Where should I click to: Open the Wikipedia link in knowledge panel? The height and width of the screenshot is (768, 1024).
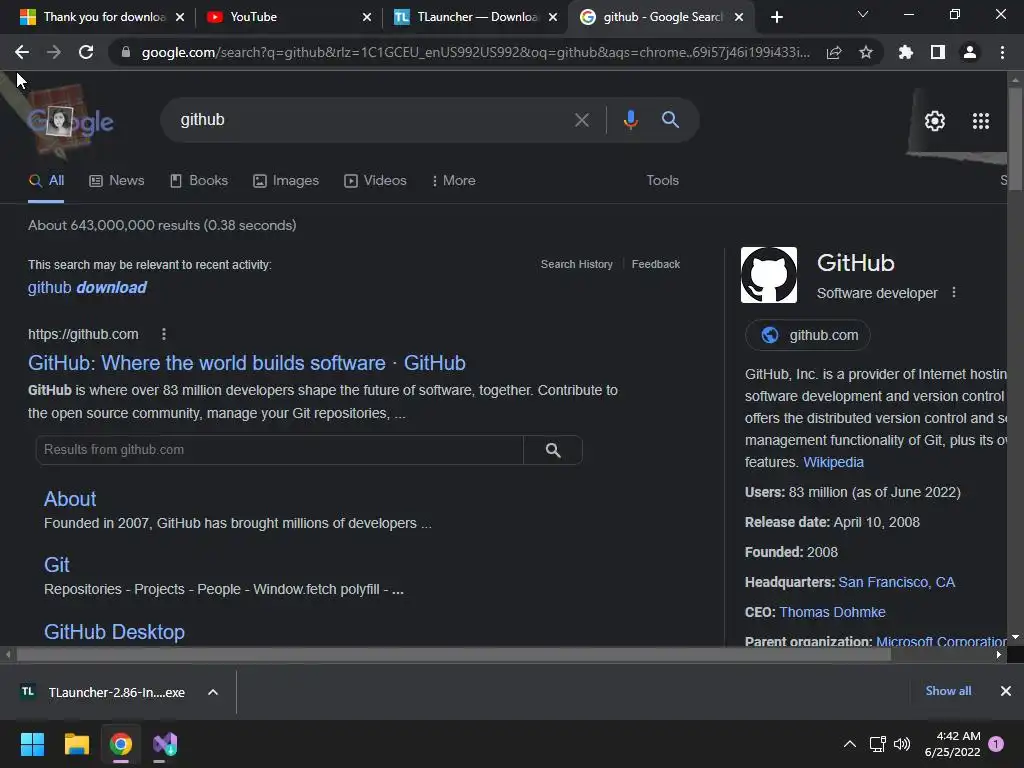833,462
